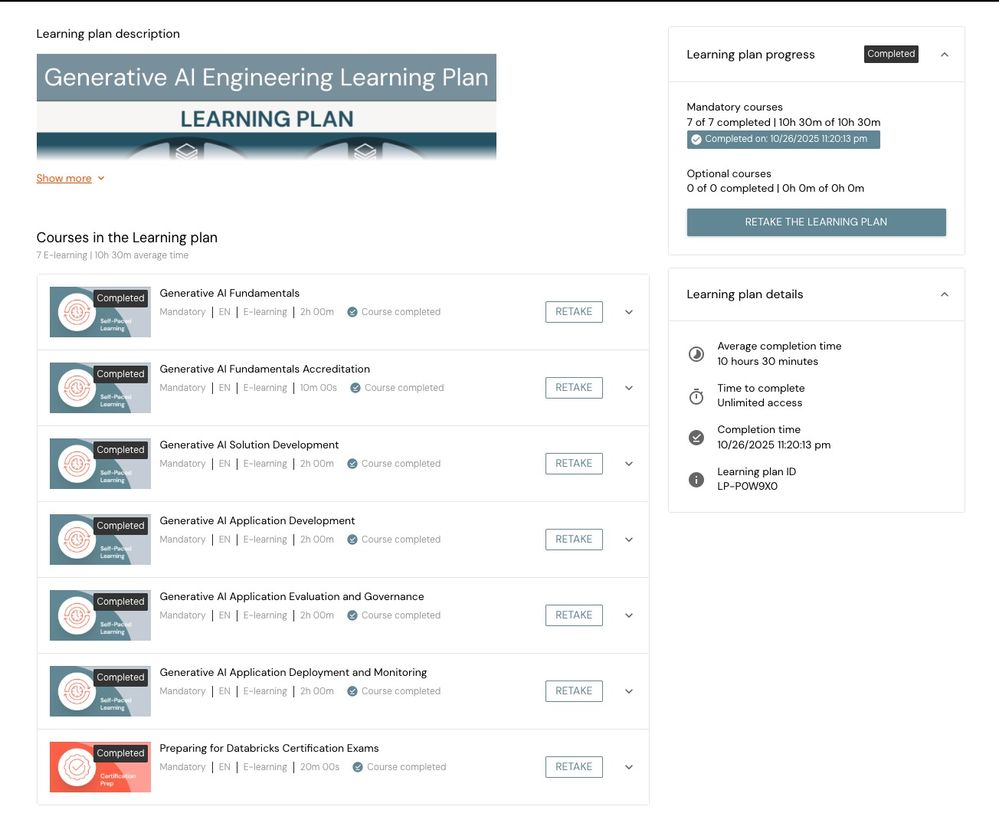This screenshot has height=837, width=999.
Task: Click the completed checkmark in the Completed on badge
Action: (x=696, y=140)
